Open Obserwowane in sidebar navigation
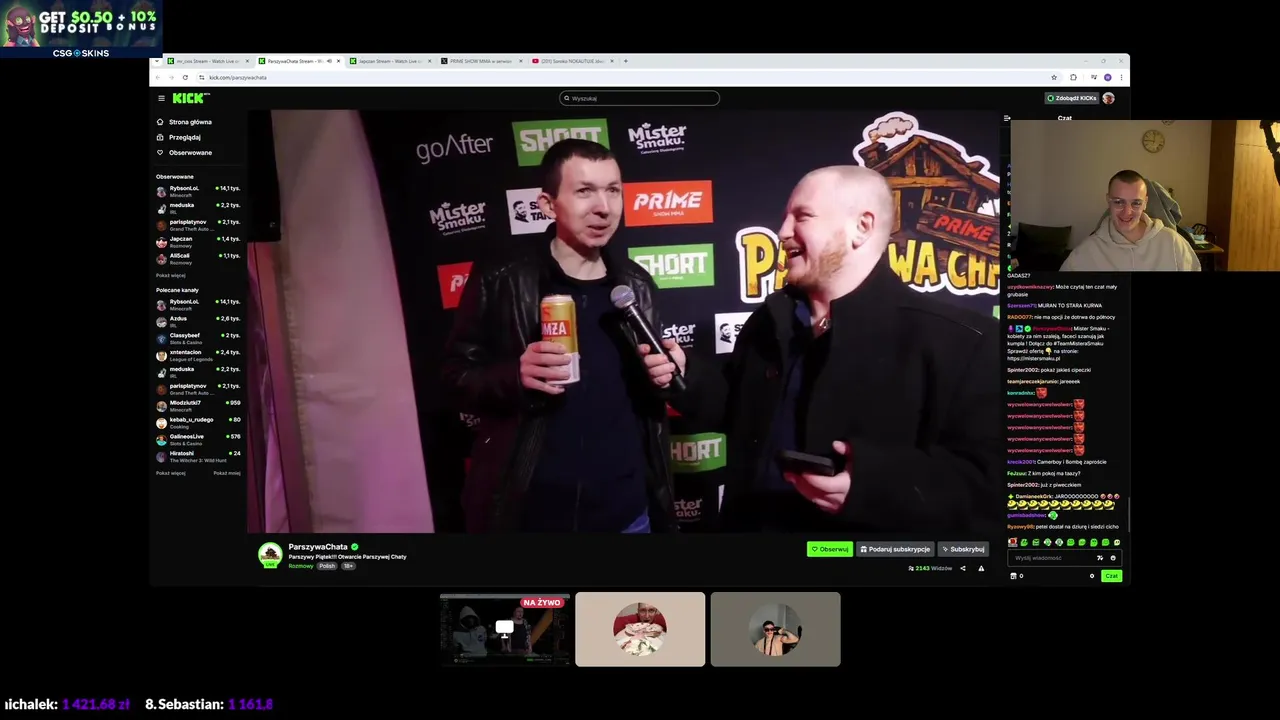The image size is (1280, 720). tap(184, 152)
